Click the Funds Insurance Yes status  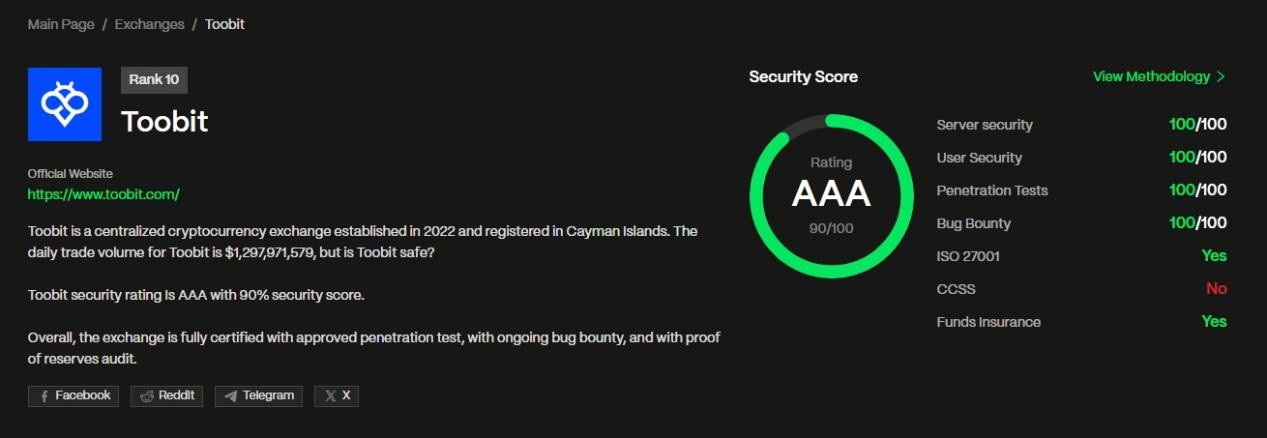point(1214,322)
